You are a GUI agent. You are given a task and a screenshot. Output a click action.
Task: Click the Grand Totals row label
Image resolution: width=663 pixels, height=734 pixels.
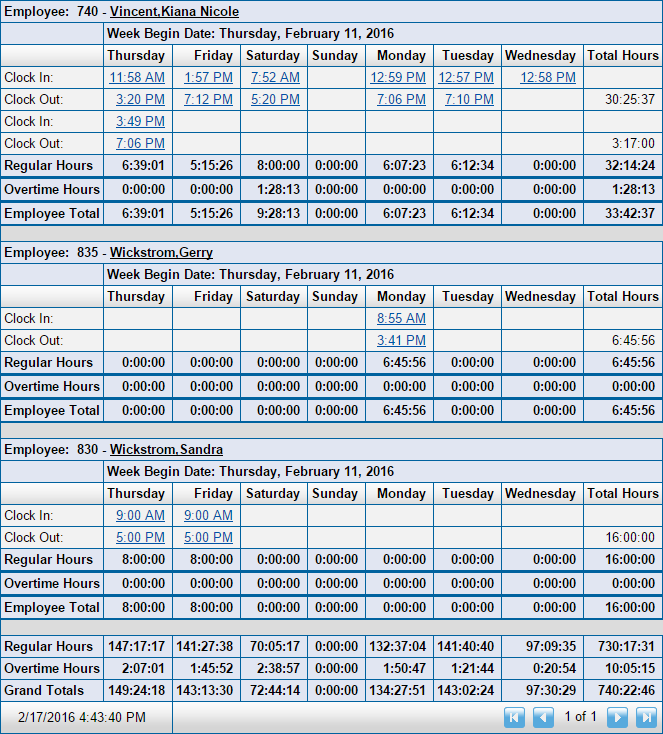[44, 691]
